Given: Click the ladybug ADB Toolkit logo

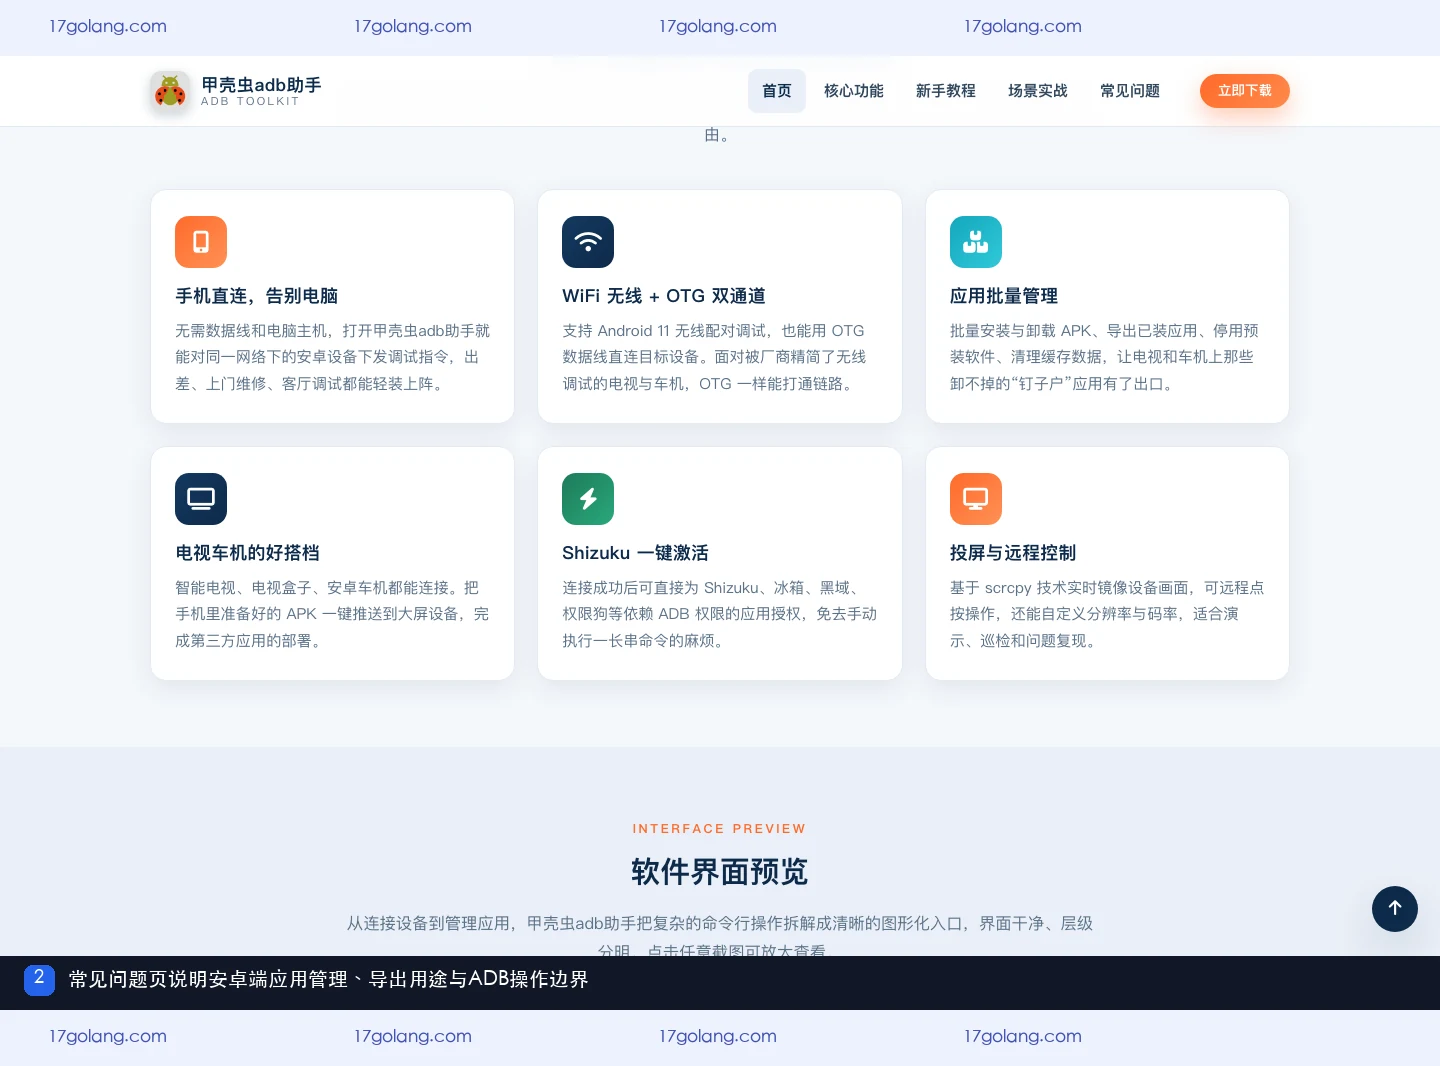Looking at the screenshot, I should [170, 91].
